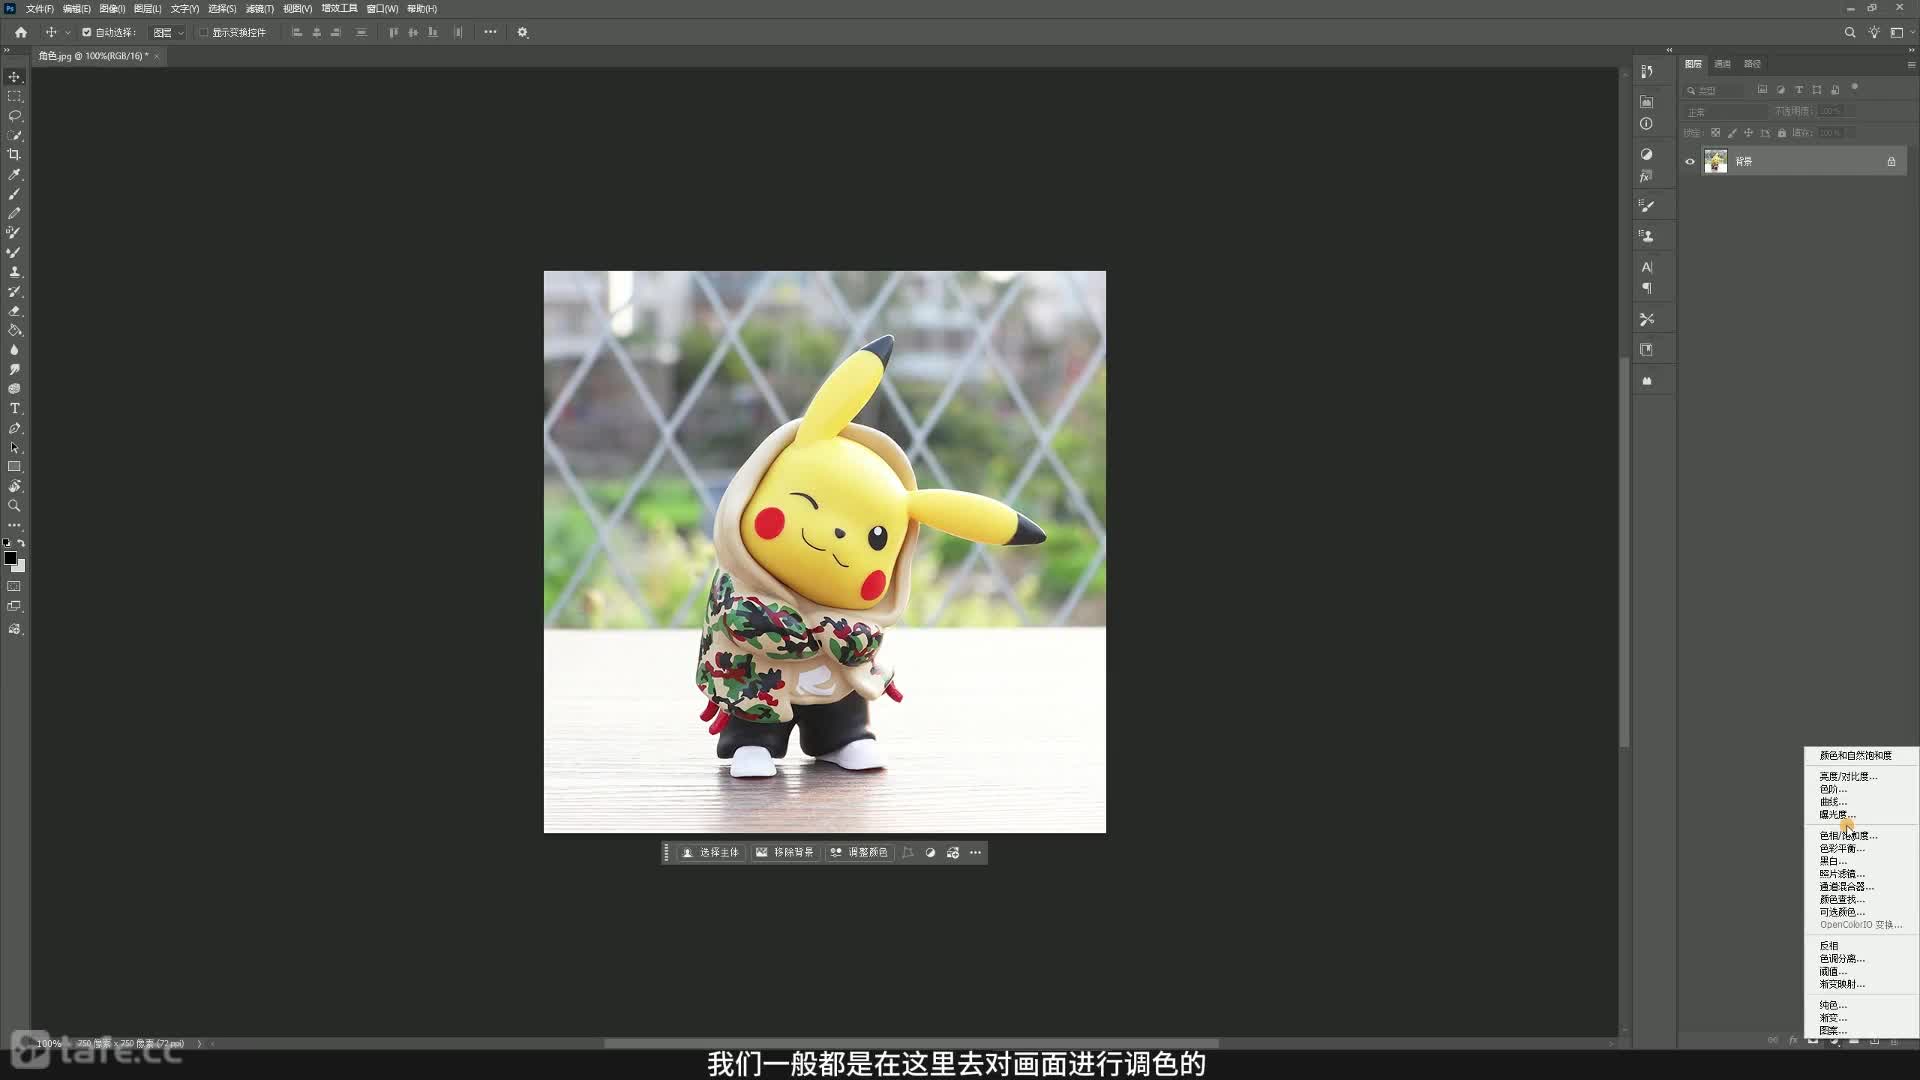This screenshot has height=1080, width=1920.
Task: Open more alignment options (three dots)
Action: (490, 32)
